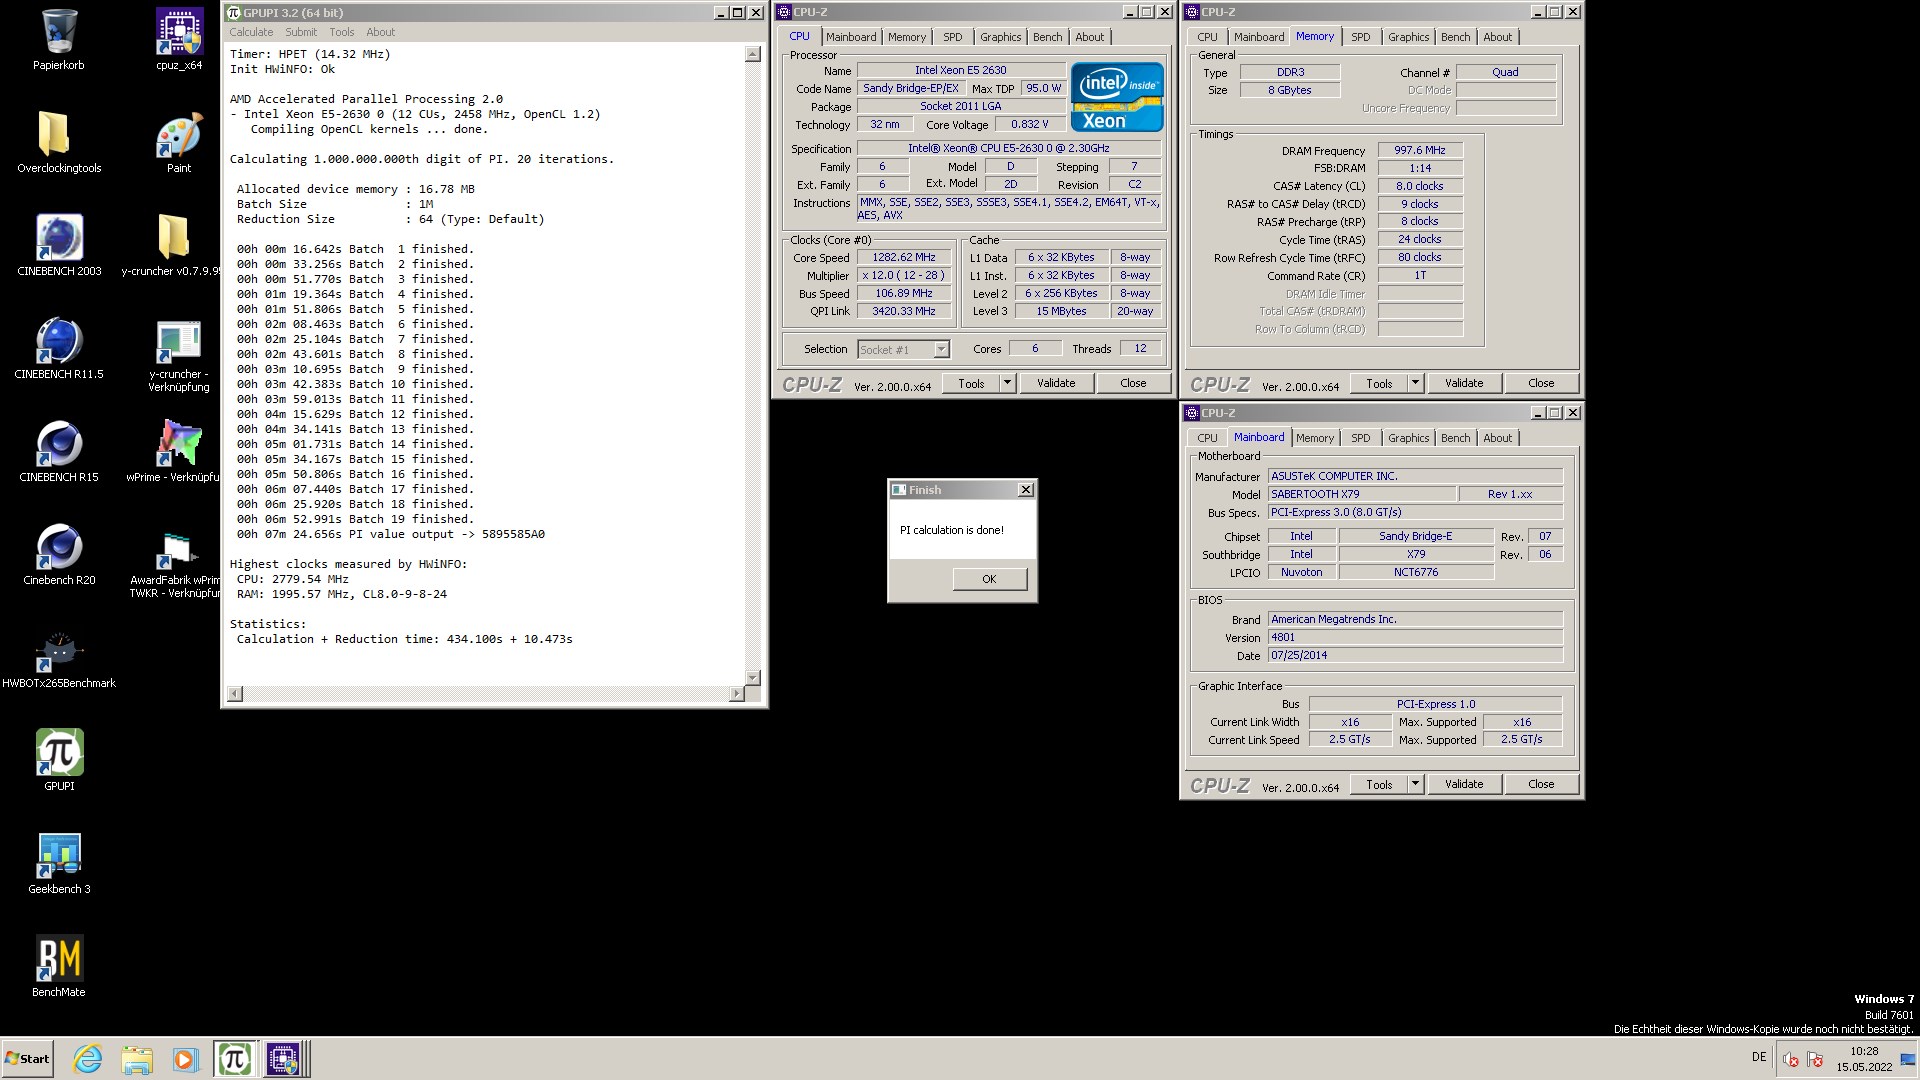Open Internet Explorer from taskbar
The image size is (1920, 1080).
[x=88, y=1059]
